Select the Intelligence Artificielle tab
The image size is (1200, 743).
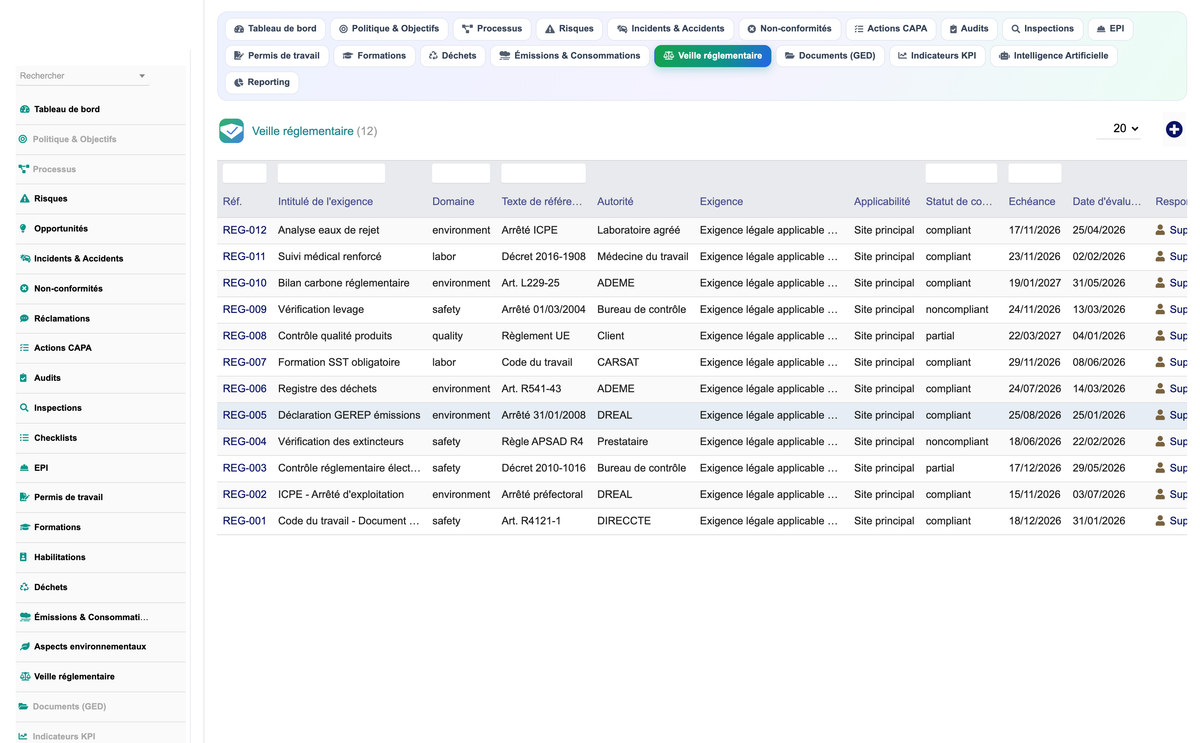(x=1053, y=56)
